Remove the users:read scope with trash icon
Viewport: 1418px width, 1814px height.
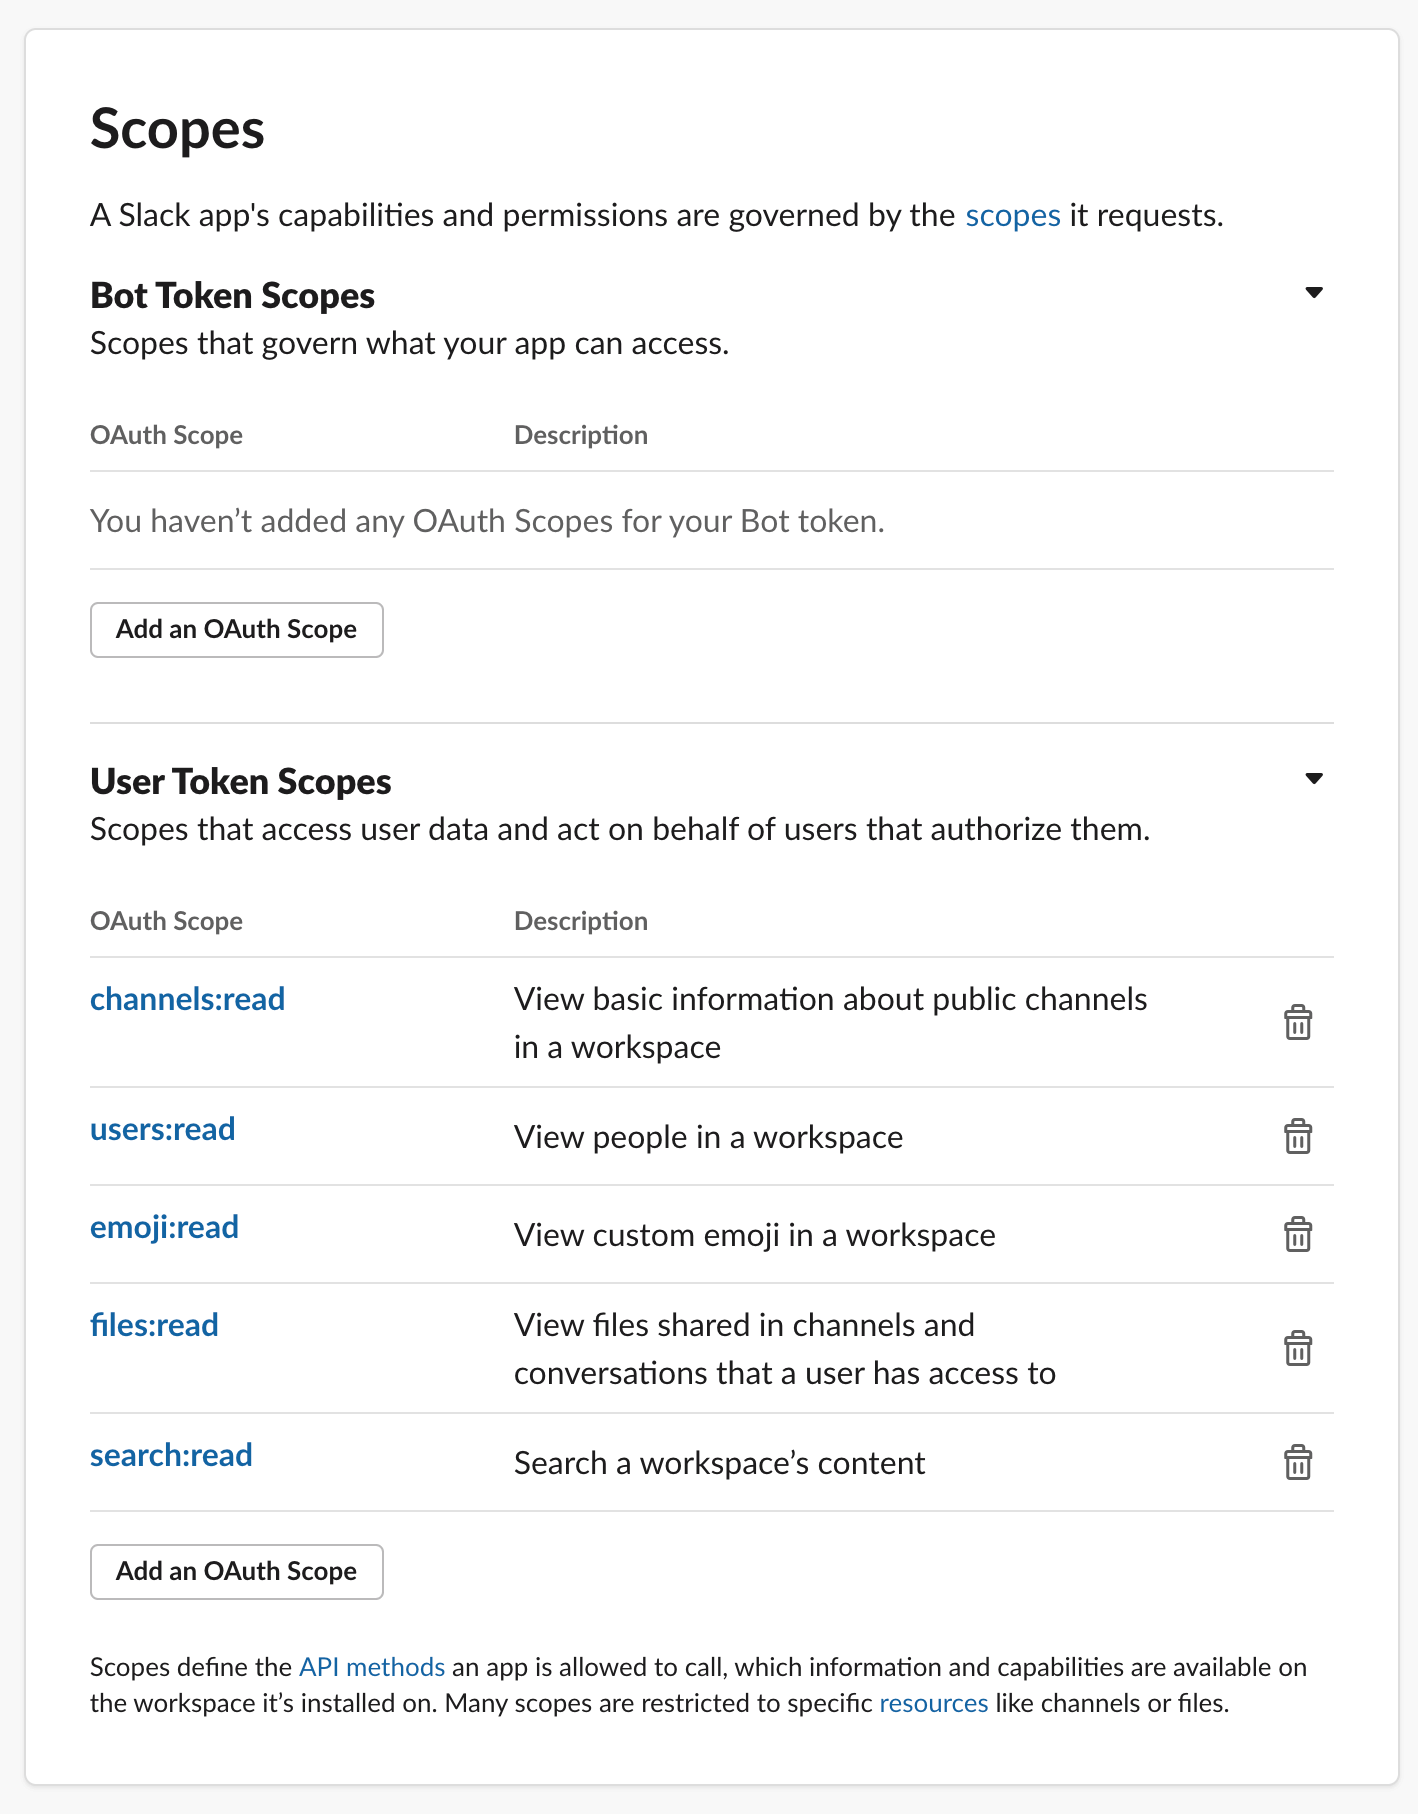tap(1297, 1137)
